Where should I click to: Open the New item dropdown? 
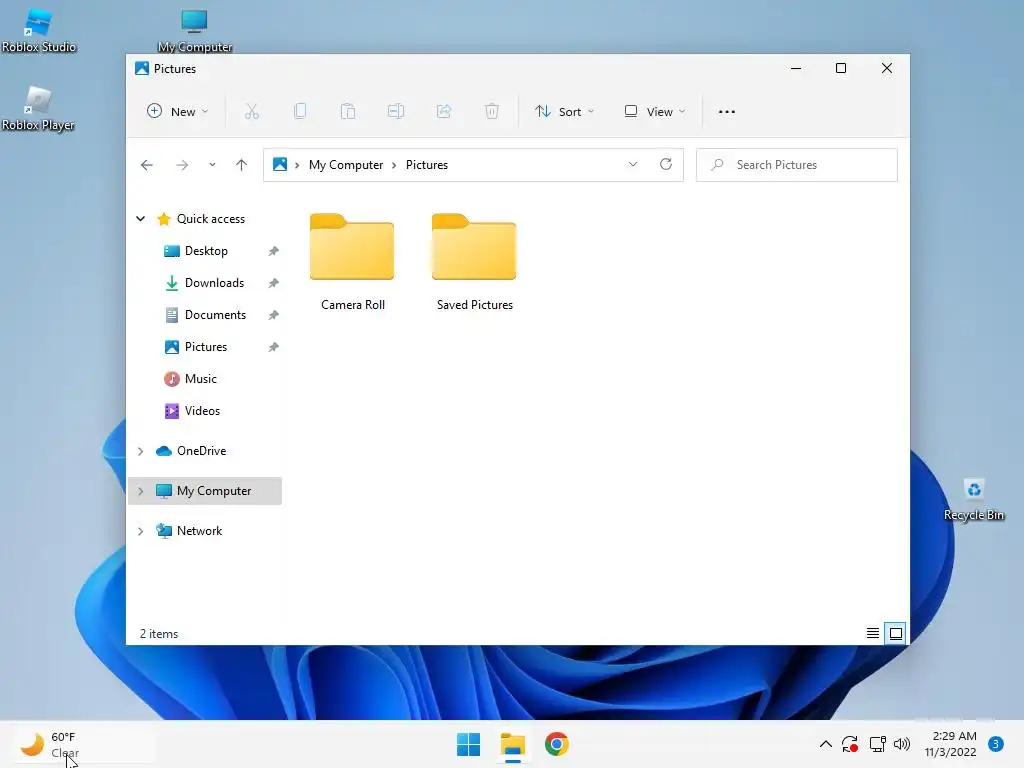point(178,112)
